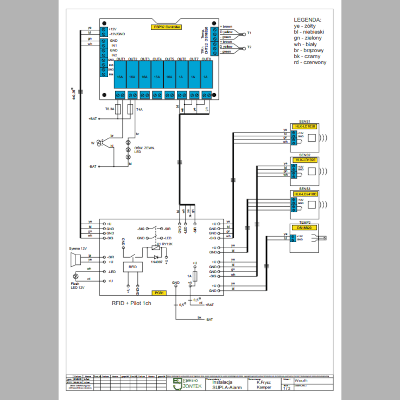This screenshot has width=400, height=400.
Task: Select the Flash LED 12V lamp symbol
Action: (x=75, y=276)
